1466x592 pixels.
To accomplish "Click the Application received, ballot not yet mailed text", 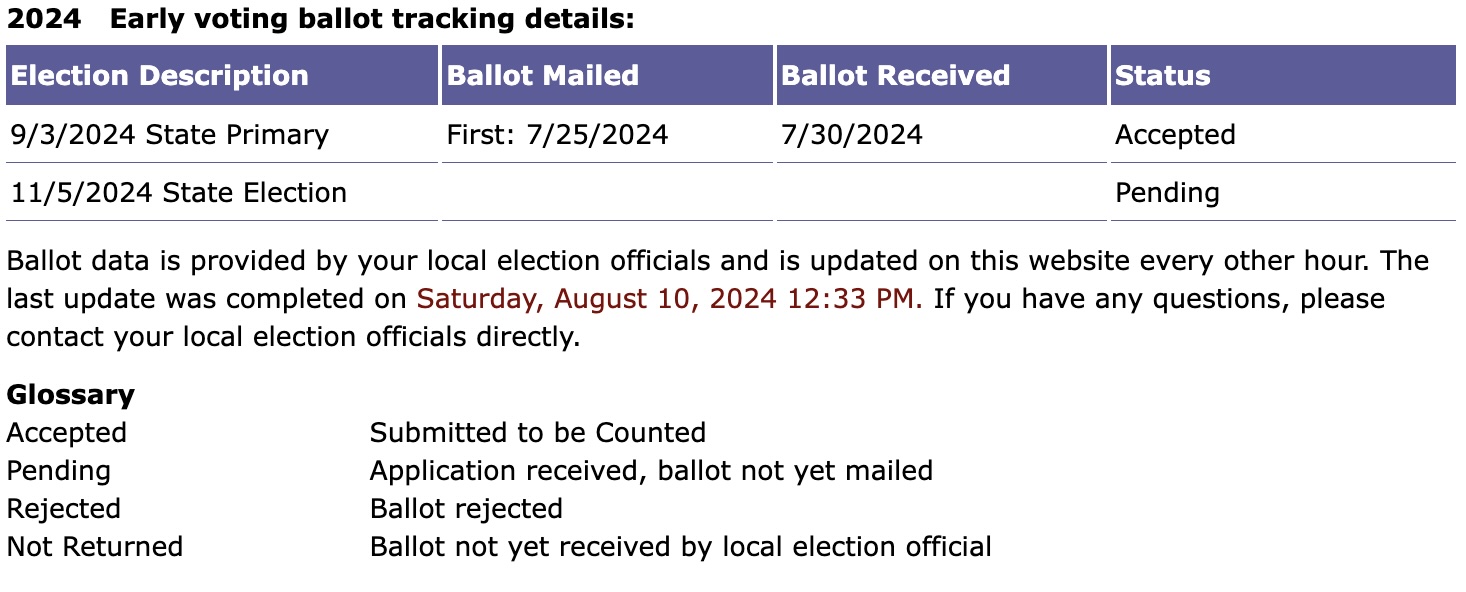I will (x=651, y=471).
